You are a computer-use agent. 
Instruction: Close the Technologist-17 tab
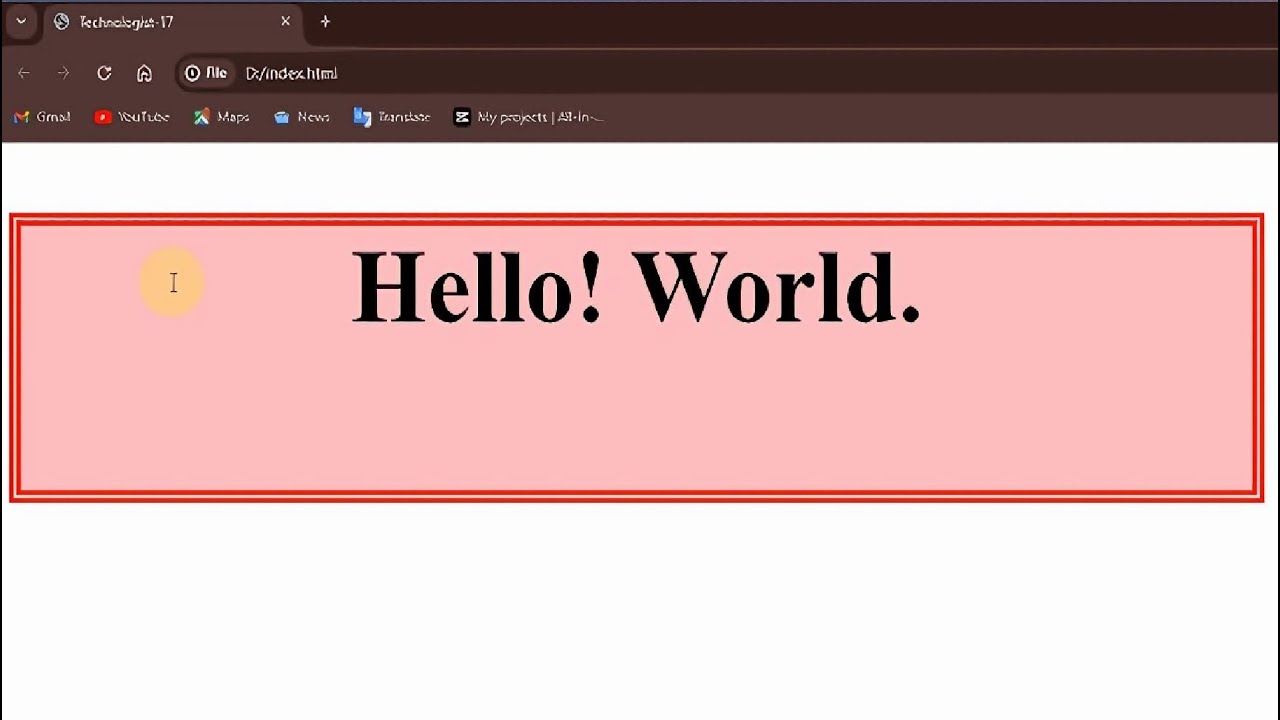point(285,21)
